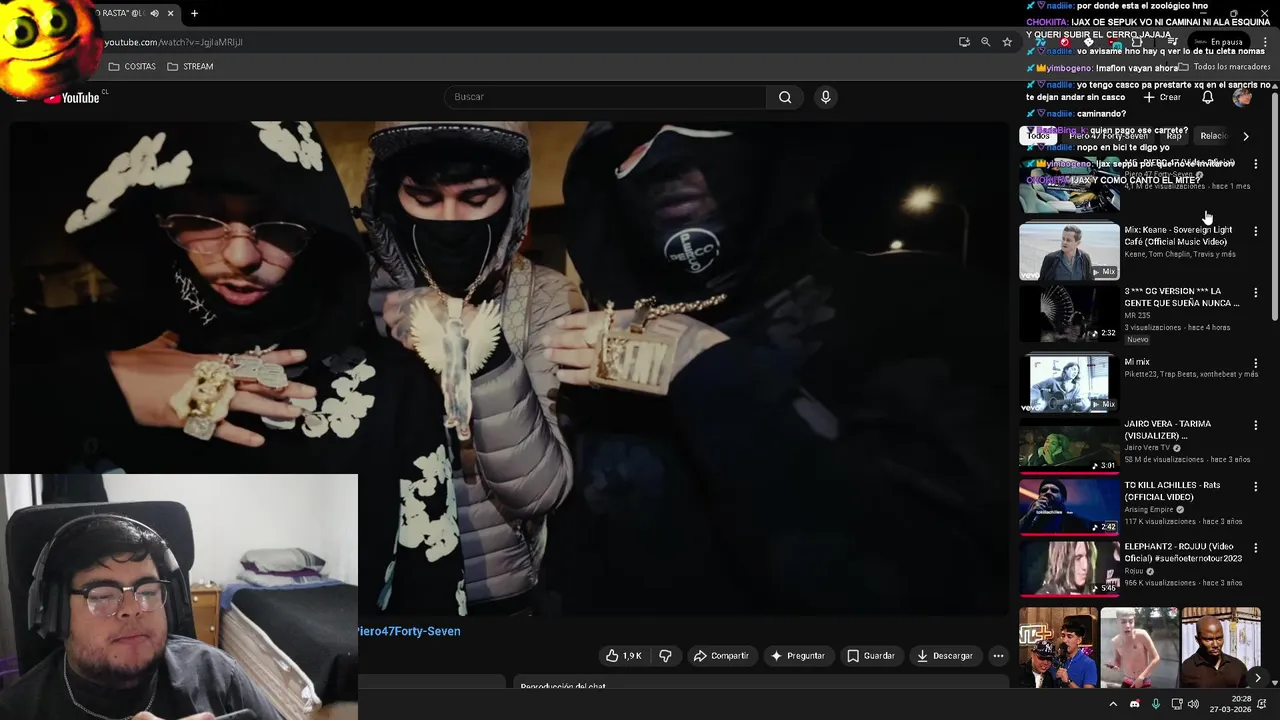Show hidden system tray icons
The height and width of the screenshot is (720, 1280).
[1113, 704]
